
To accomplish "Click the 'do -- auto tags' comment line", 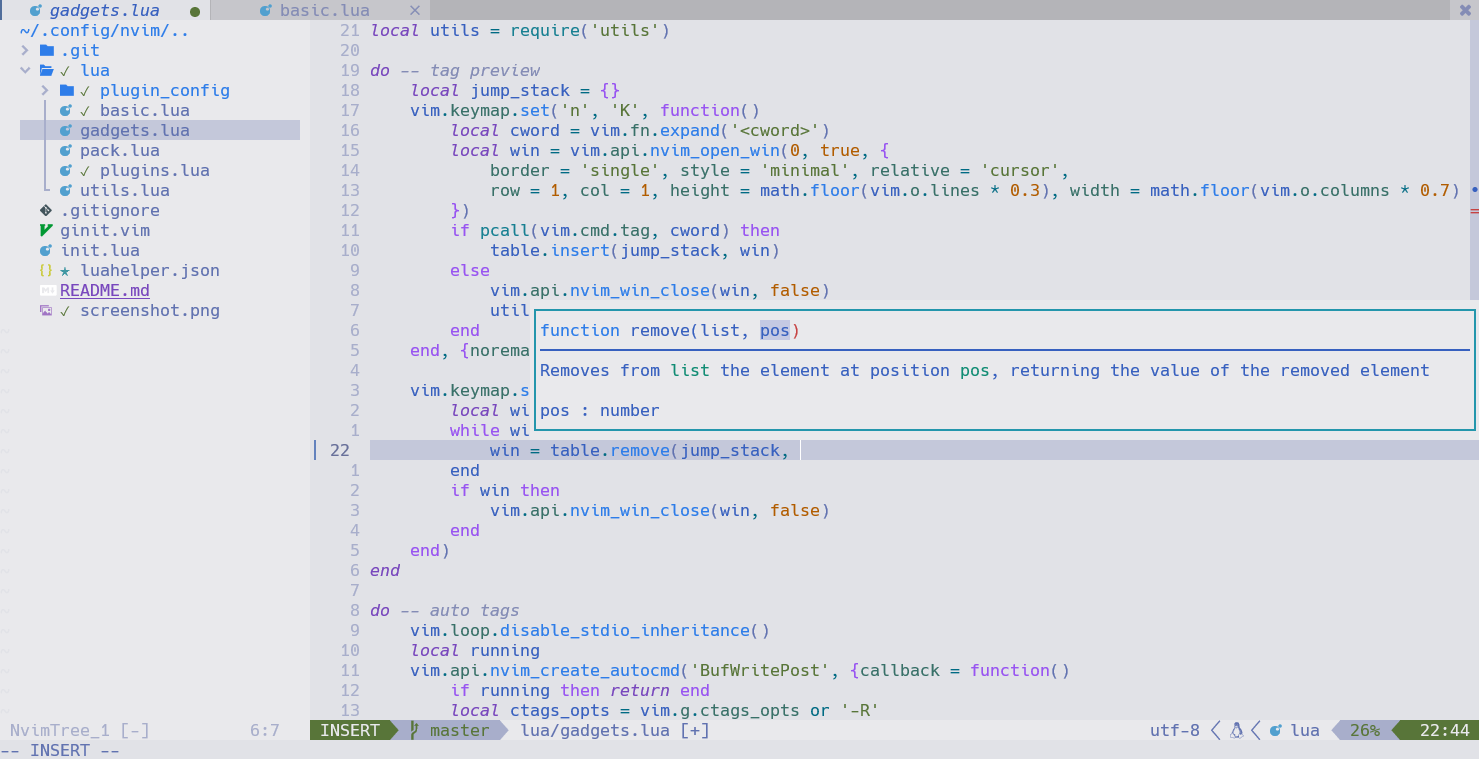I will (x=445, y=610).
